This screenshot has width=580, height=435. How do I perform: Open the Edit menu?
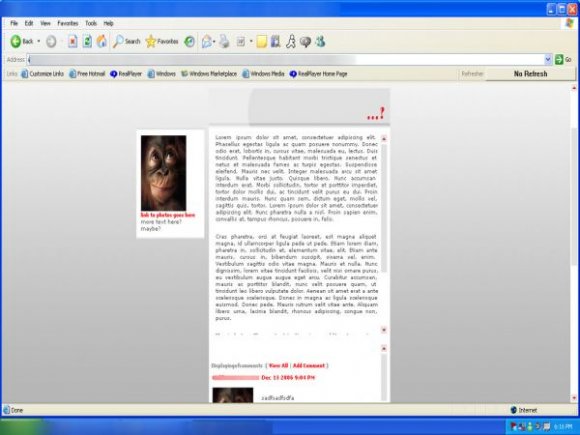point(29,23)
